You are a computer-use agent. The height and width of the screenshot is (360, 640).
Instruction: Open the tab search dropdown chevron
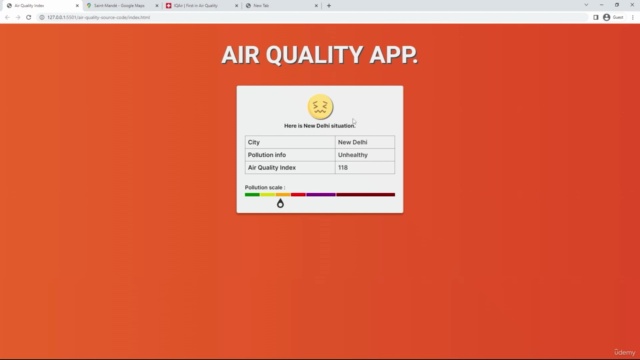(x=586, y=5)
